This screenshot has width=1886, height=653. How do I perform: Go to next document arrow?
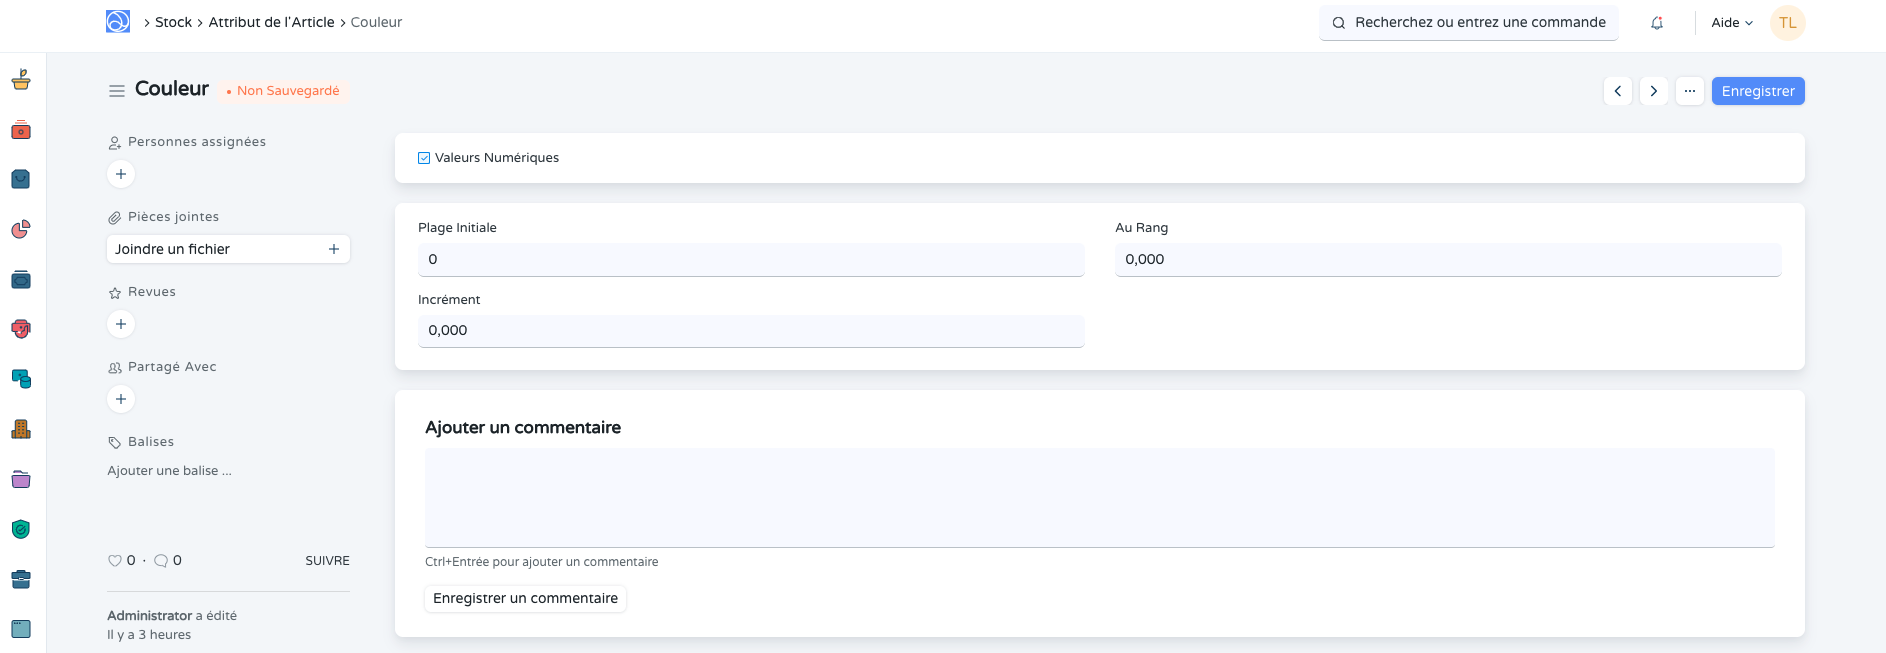coord(1654,91)
